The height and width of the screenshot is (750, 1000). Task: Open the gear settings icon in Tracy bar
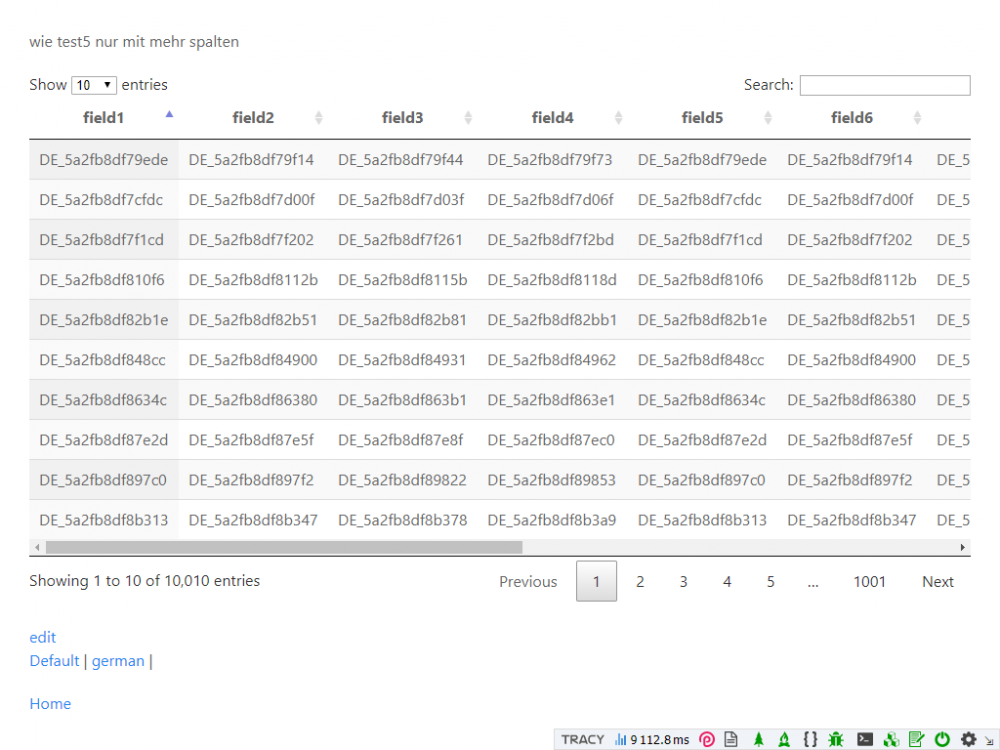(x=968, y=739)
